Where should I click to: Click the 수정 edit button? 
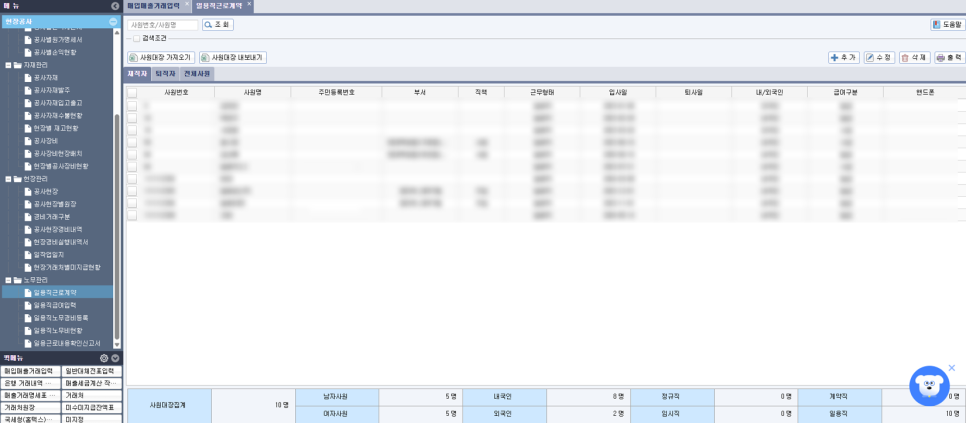pyautogui.click(x=879, y=57)
